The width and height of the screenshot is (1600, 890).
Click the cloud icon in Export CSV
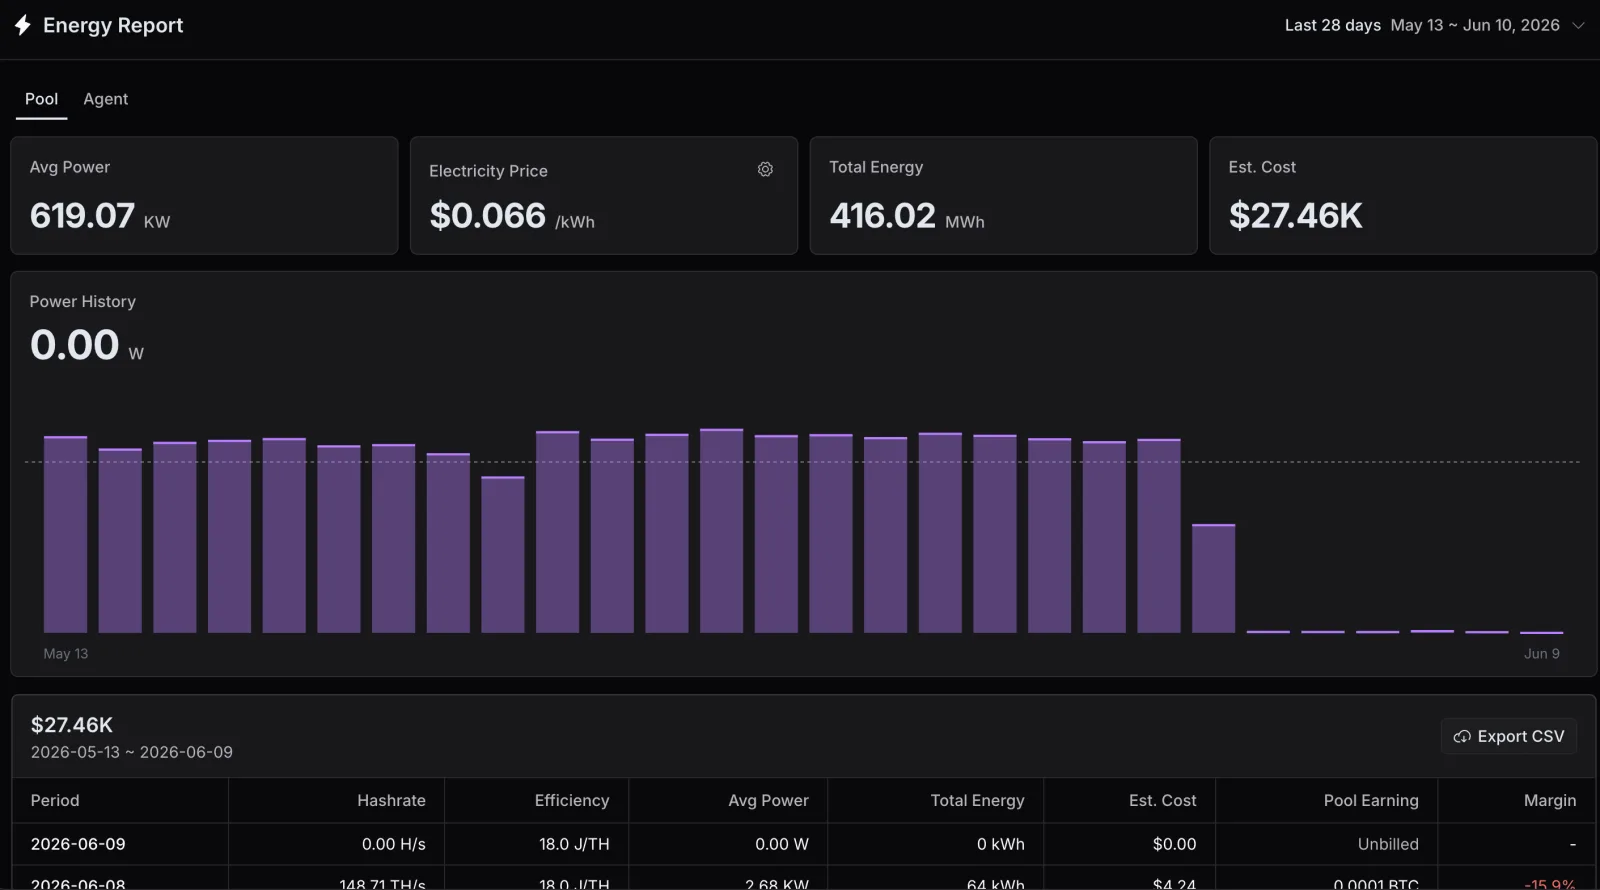[x=1462, y=736]
